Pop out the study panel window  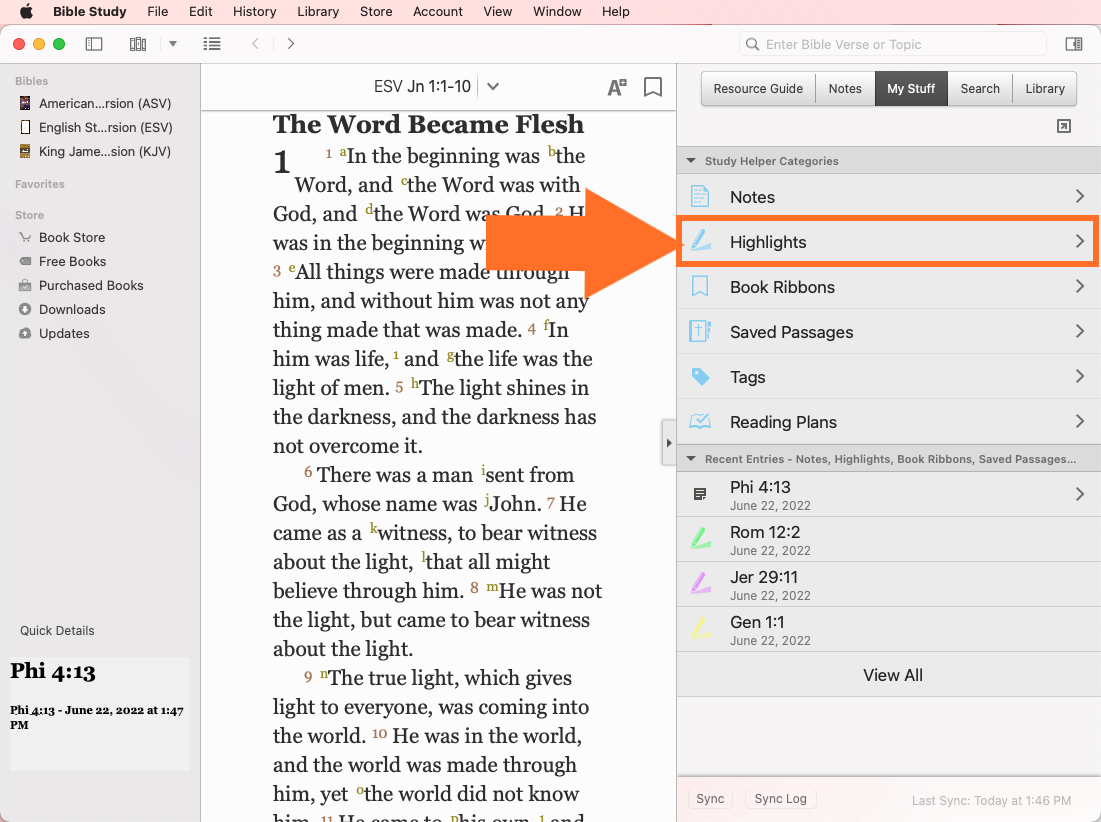pos(1064,126)
